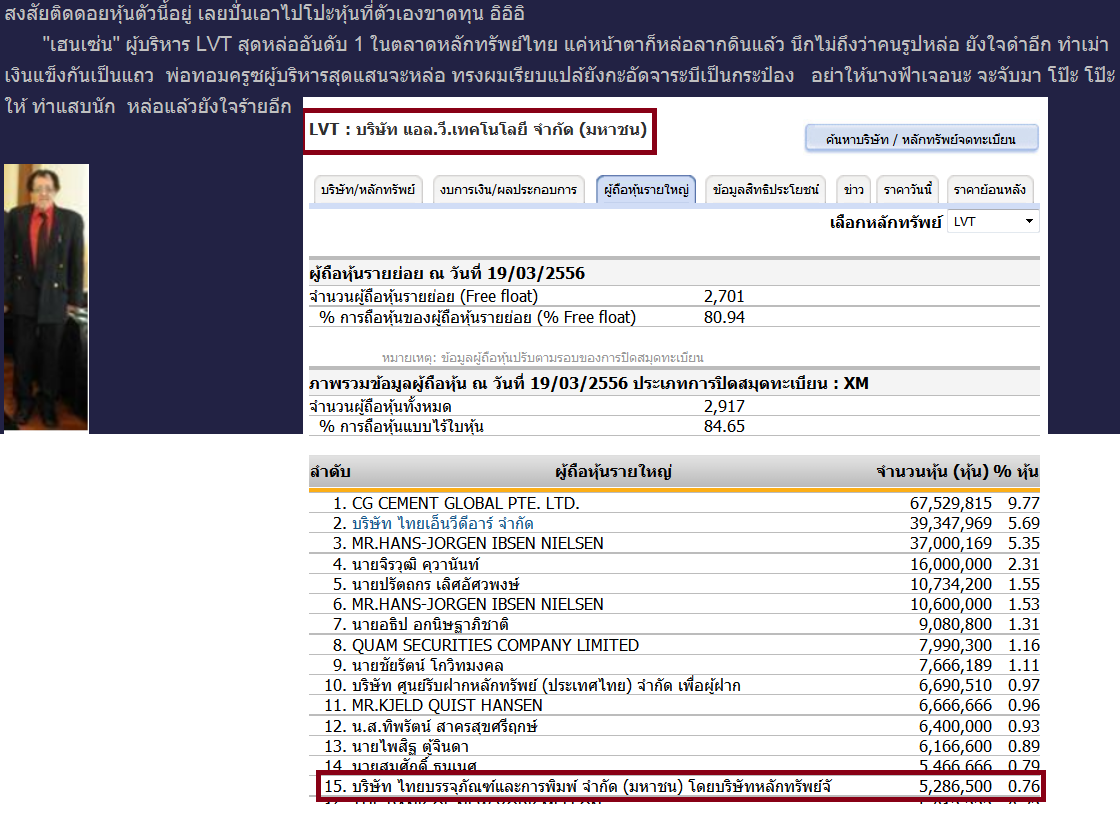Image resolution: width=1120 pixels, height=814 pixels.
Task: Select shareholder นายชัยรัตน์ โกวิทมงคล
Action: tap(427, 665)
